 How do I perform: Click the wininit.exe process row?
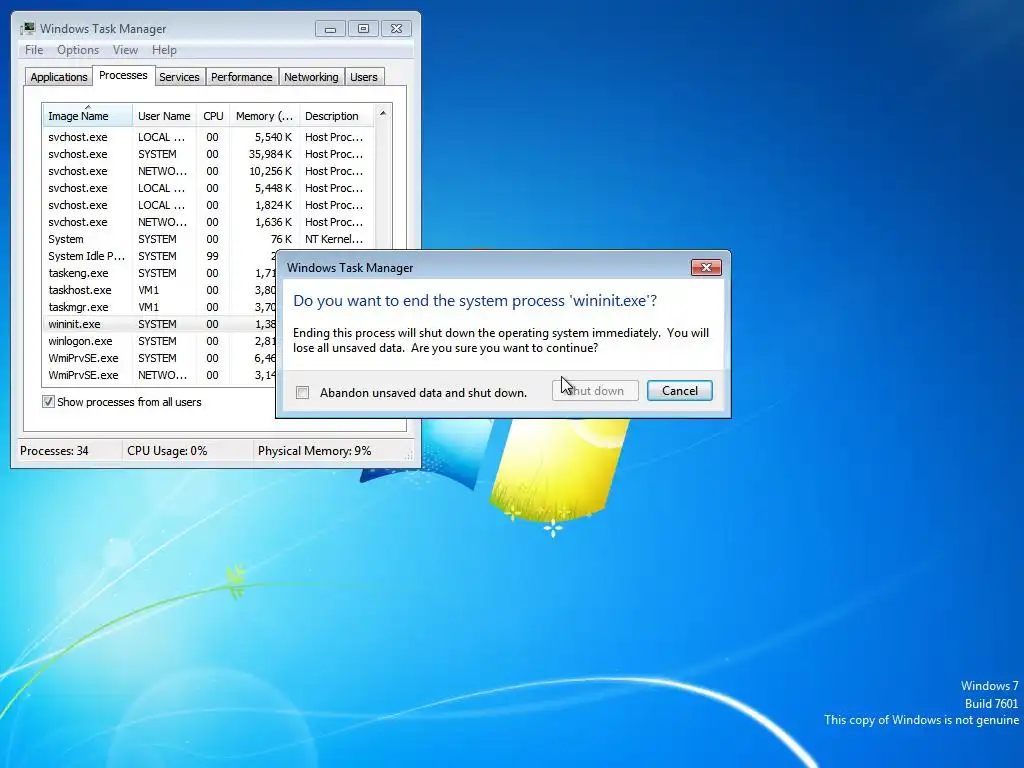(159, 324)
